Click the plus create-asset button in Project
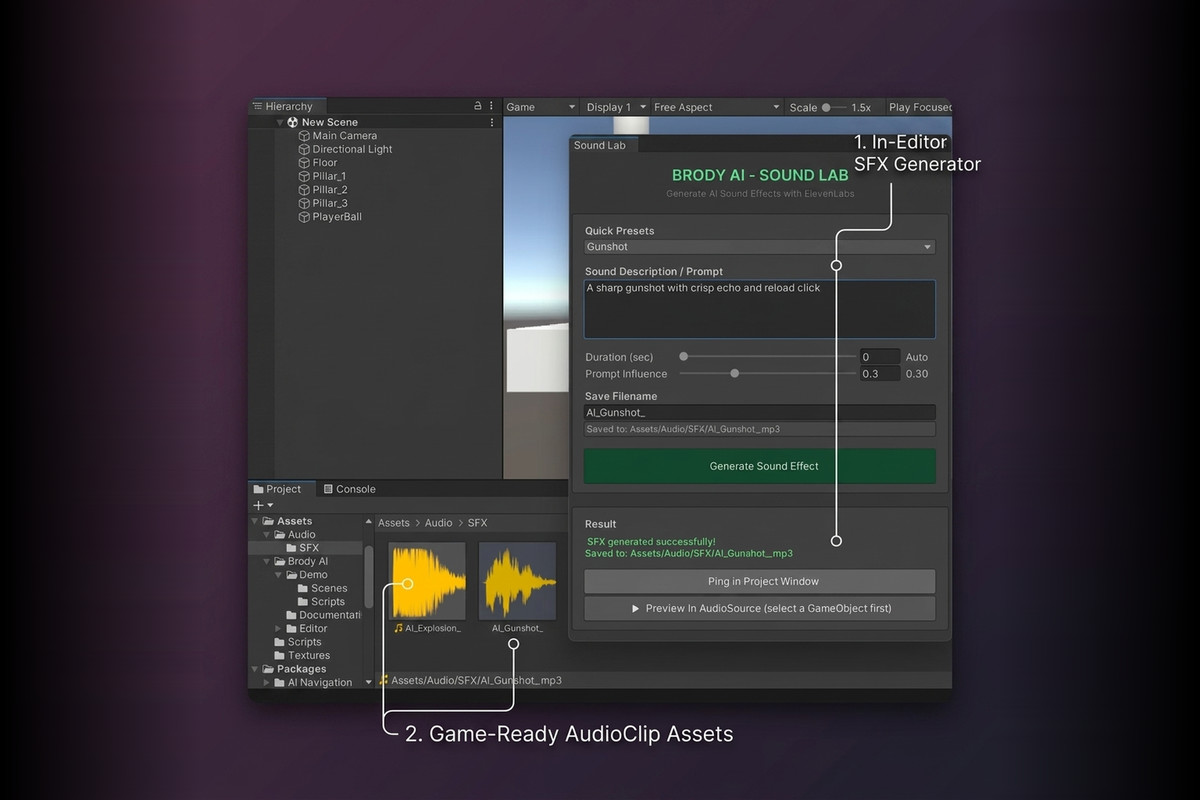Viewport: 1200px width, 800px height. [258, 506]
